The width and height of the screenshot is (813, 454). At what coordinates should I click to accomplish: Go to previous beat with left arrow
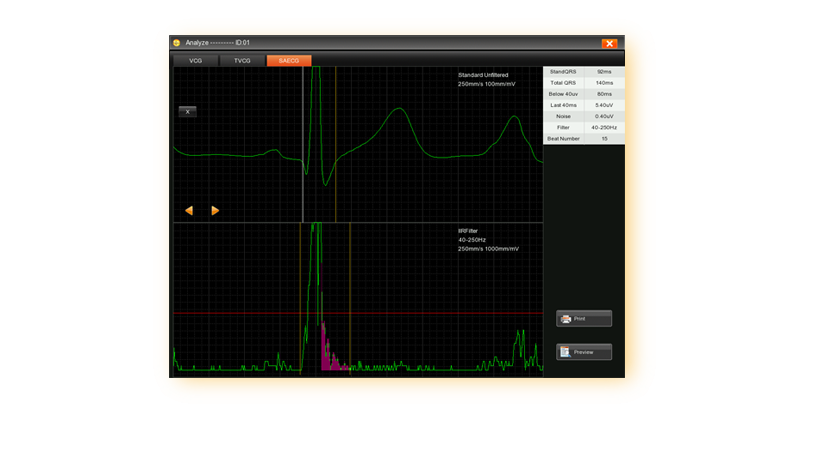click(x=189, y=210)
